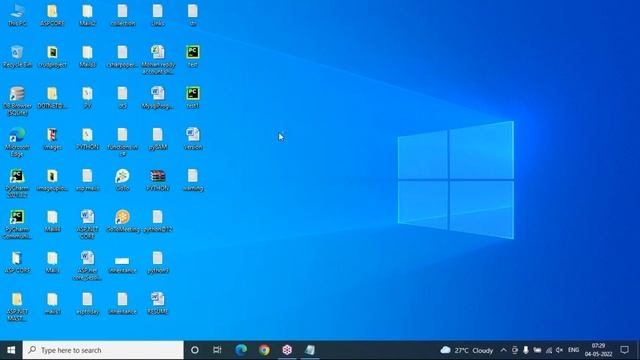640x360 pixels.
Task: Open the muted volume tray icon
Action: tap(560, 350)
